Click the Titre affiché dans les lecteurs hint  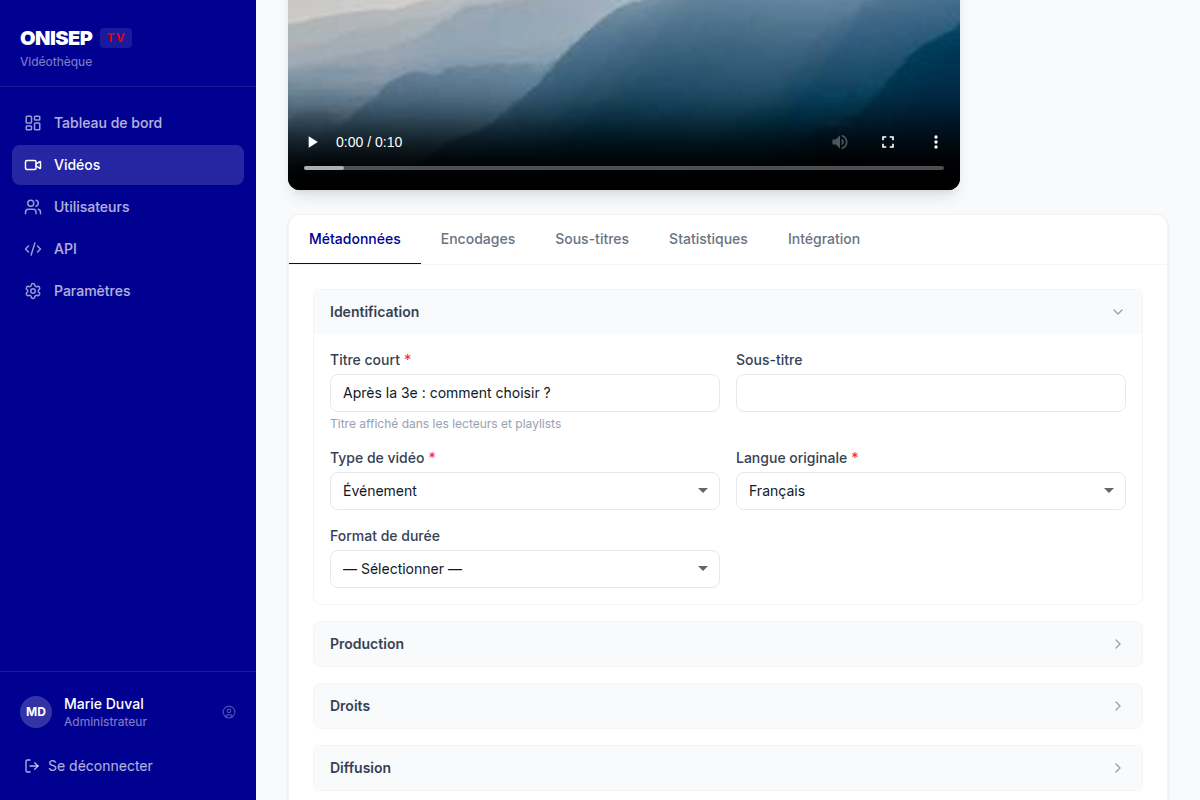[446, 424]
